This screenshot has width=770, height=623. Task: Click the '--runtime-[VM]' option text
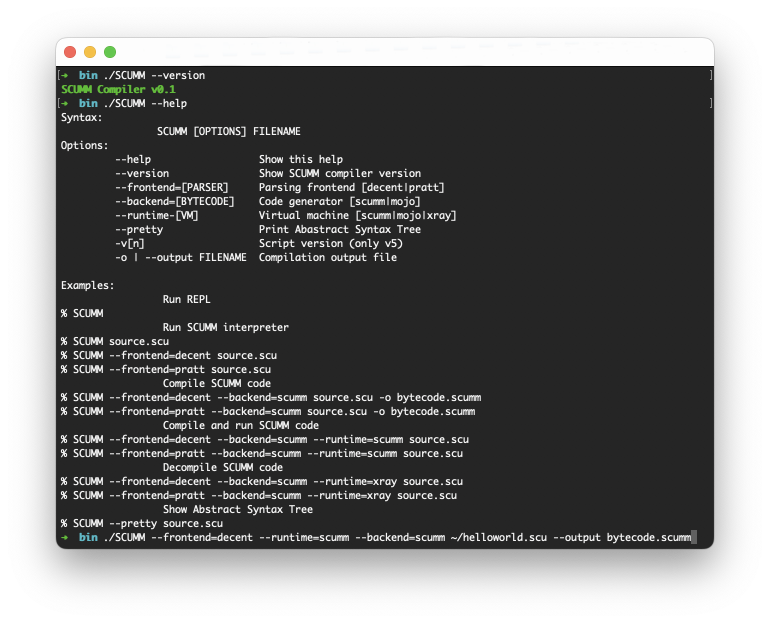[157, 215]
